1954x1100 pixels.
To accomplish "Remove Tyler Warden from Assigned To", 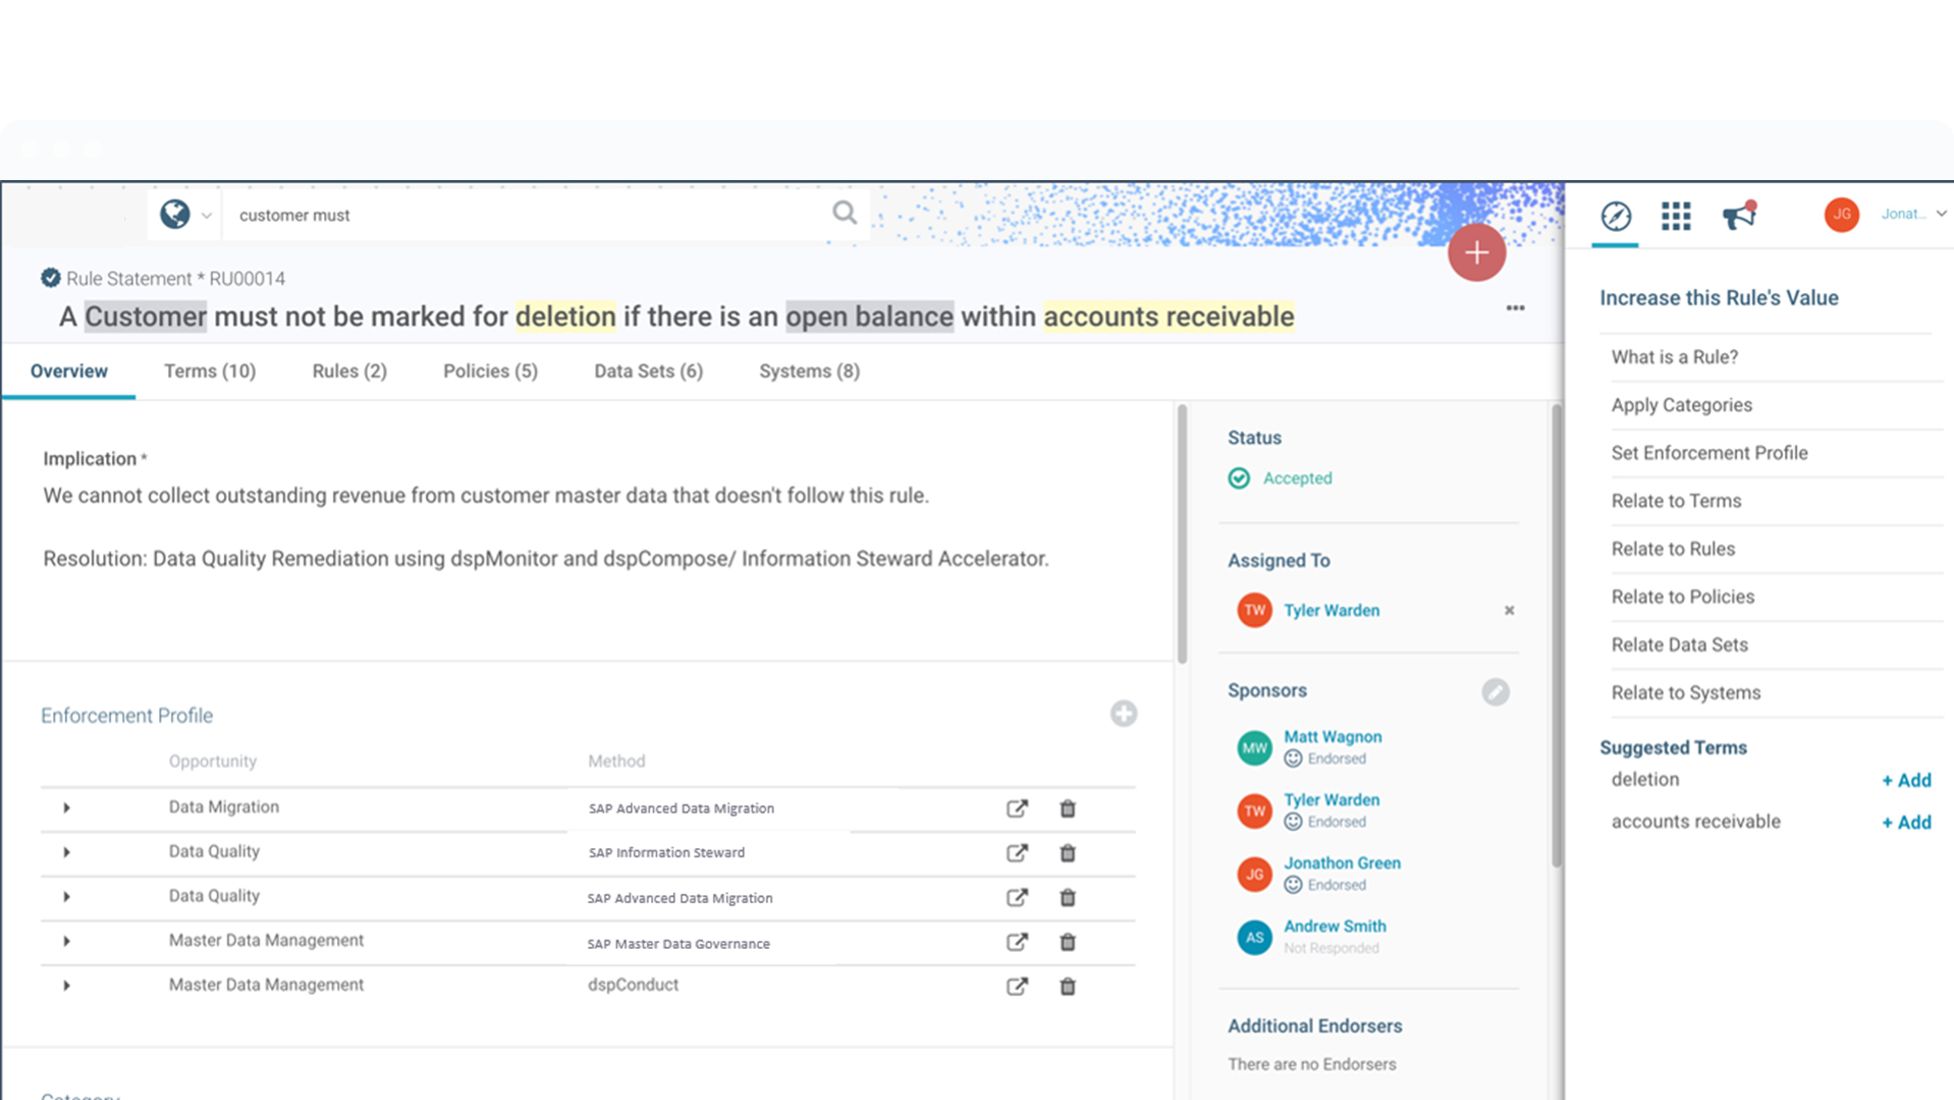I will (x=1509, y=611).
